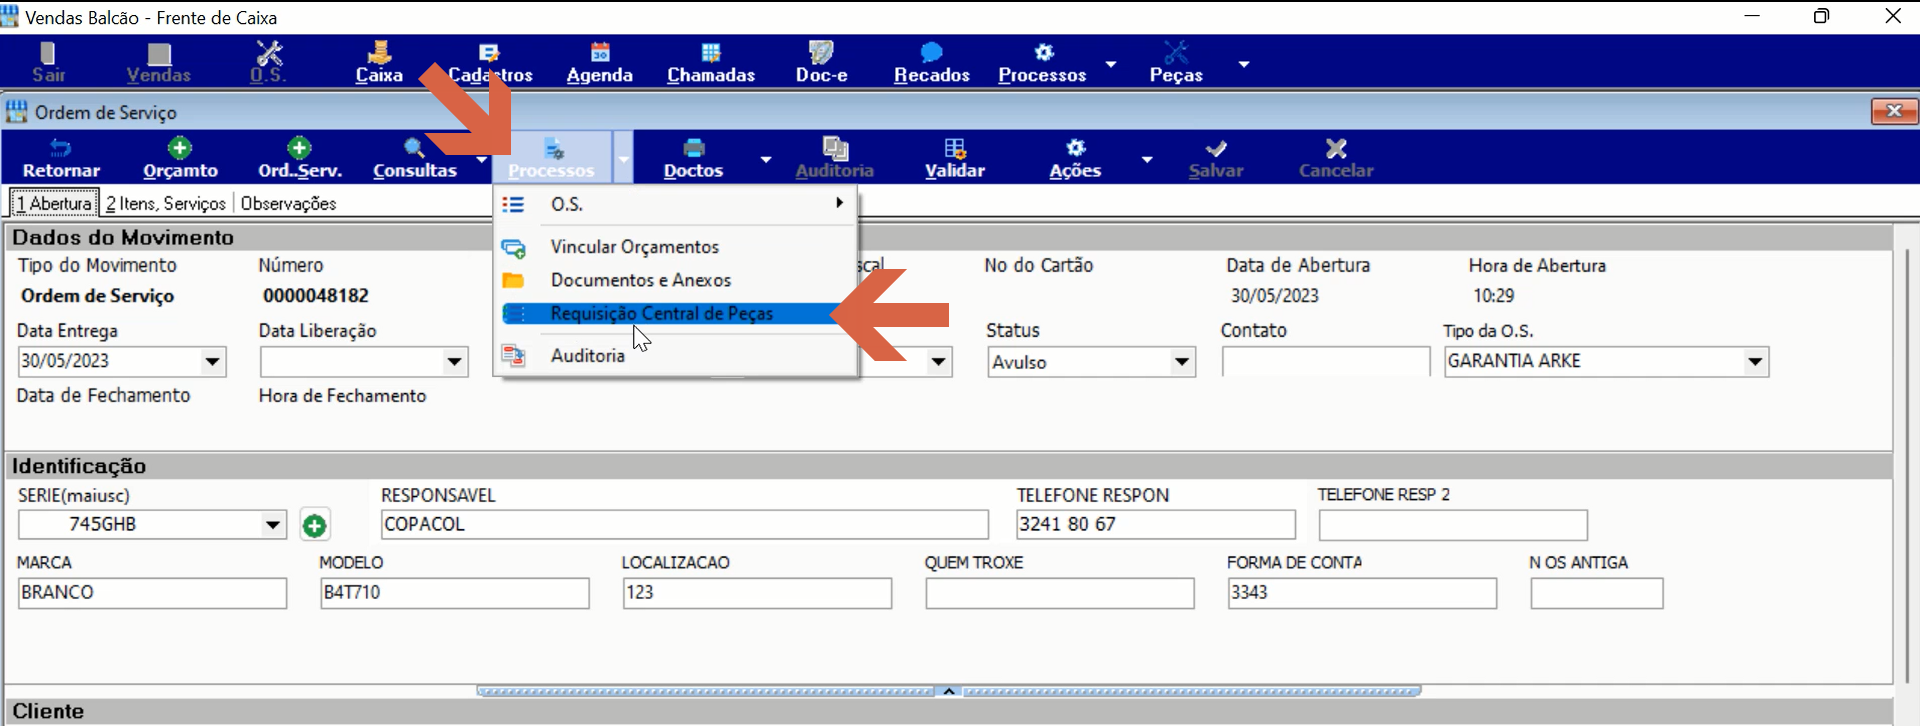The image size is (1920, 726).
Task: Click the N OS ANTIGA field
Action: click(x=1597, y=593)
